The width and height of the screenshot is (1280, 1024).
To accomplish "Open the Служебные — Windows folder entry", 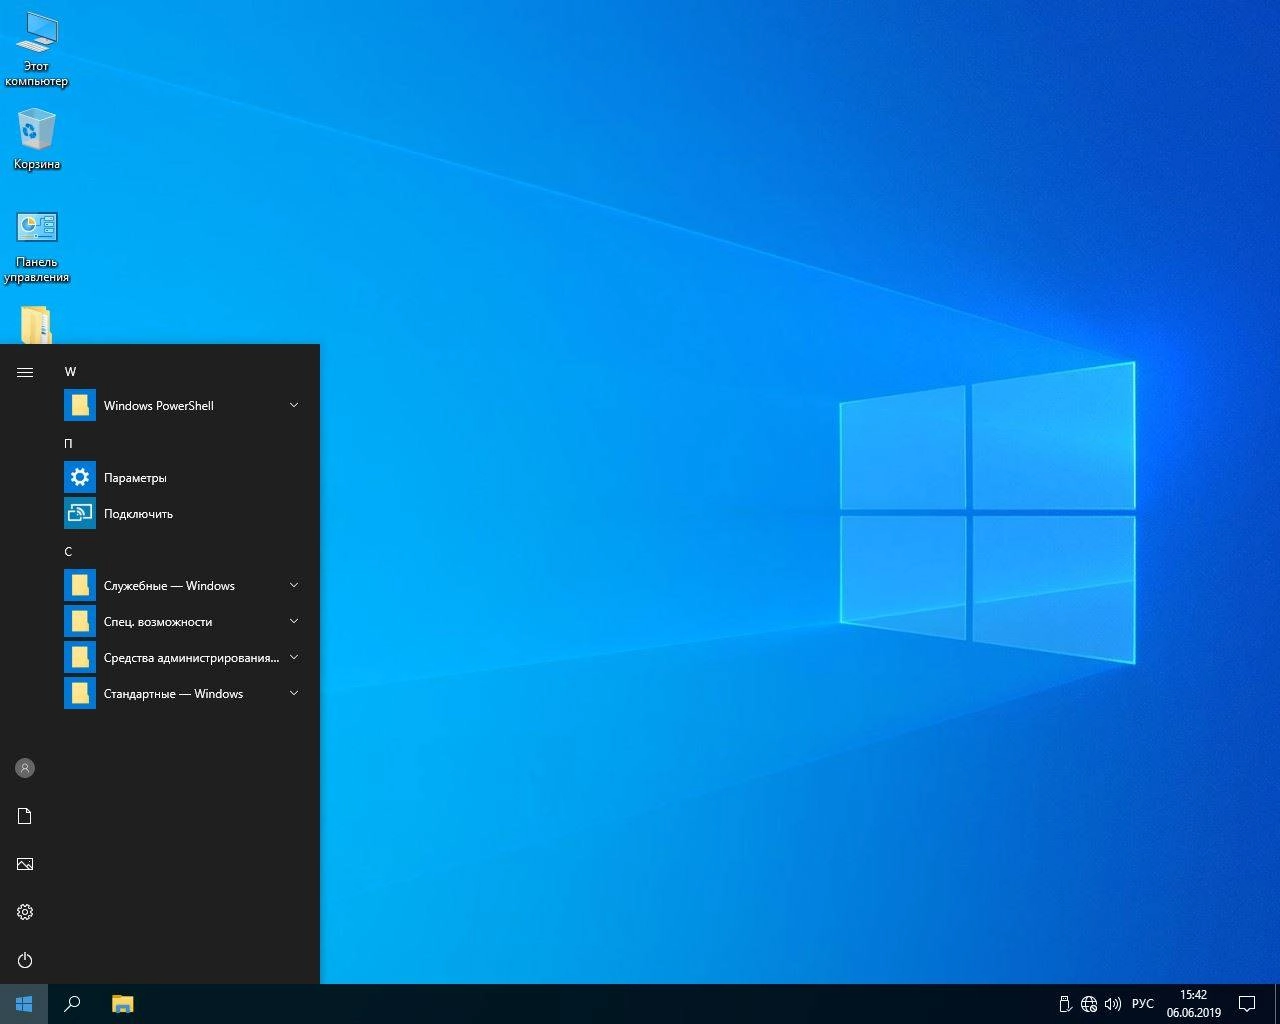I will coord(184,586).
